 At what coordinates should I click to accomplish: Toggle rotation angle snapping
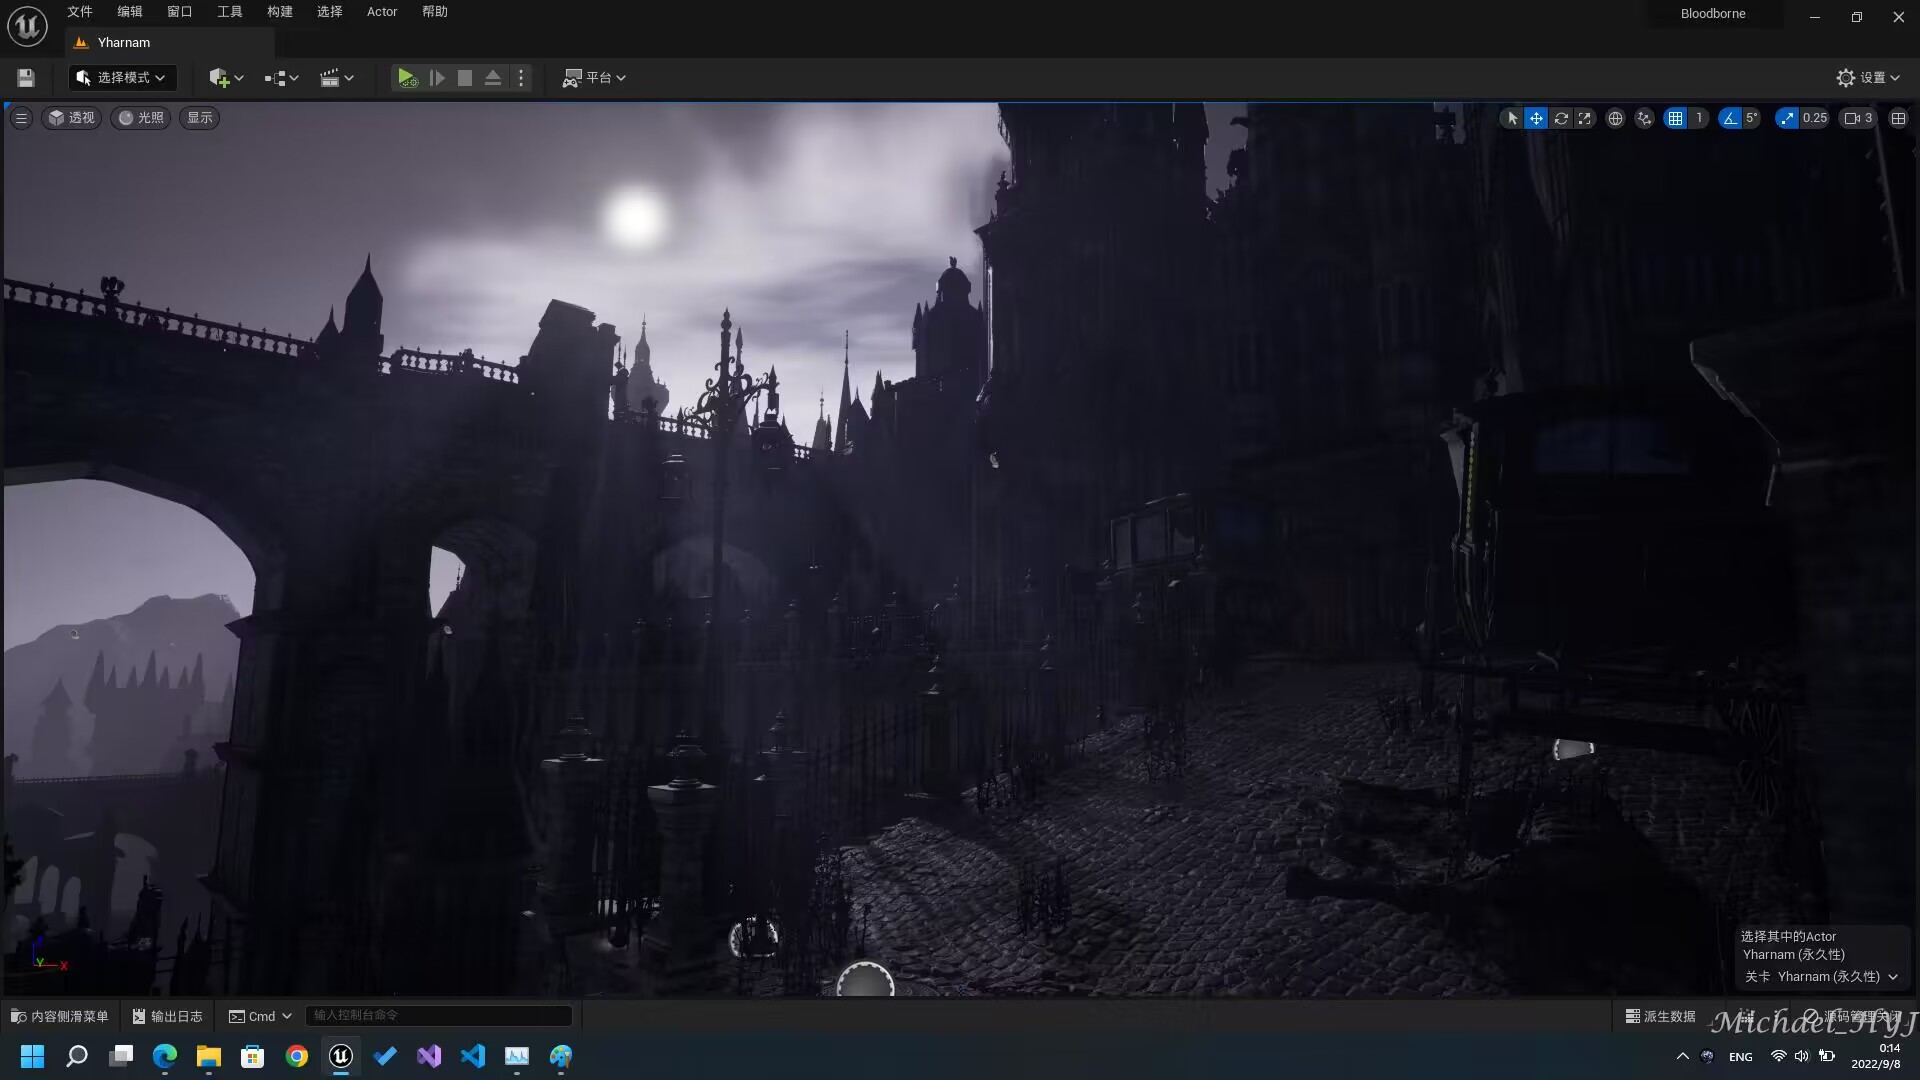pyautogui.click(x=1729, y=118)
